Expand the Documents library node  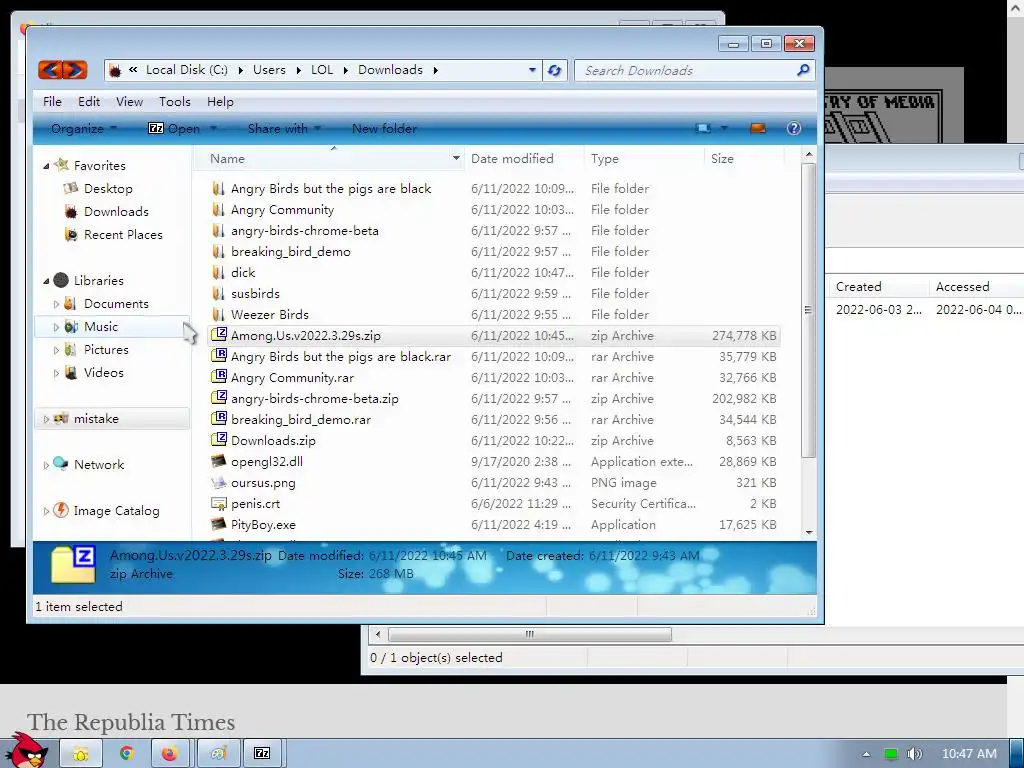(56, 304)
